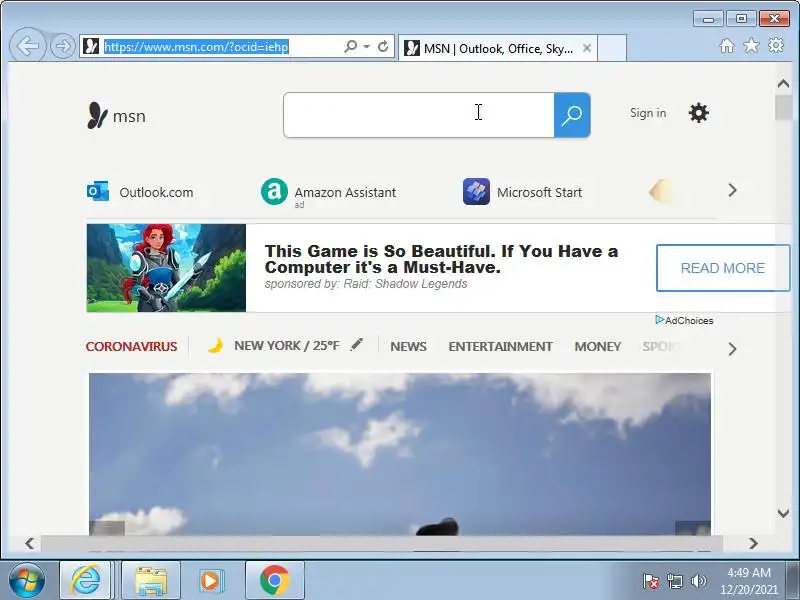Open Windows Media Player taskbar icon

click(x=210, y=581)
